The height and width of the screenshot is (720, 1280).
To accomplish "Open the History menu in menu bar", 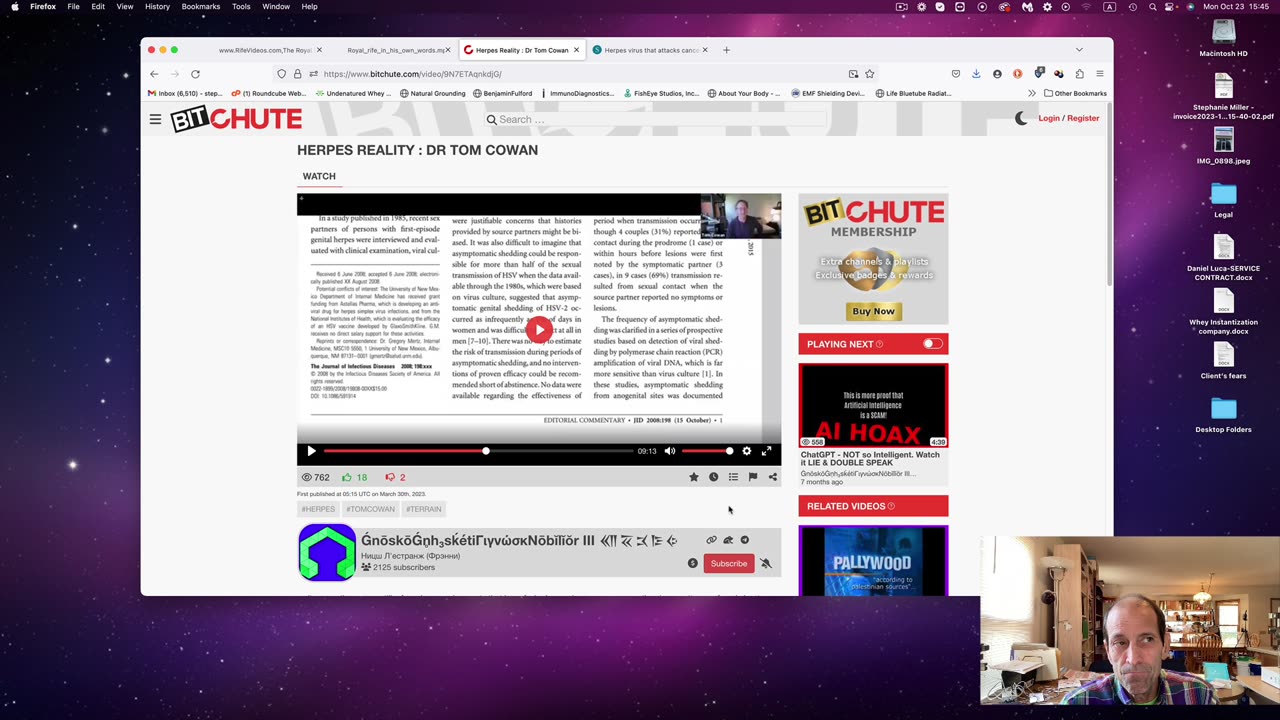I will tap(157, 7).
